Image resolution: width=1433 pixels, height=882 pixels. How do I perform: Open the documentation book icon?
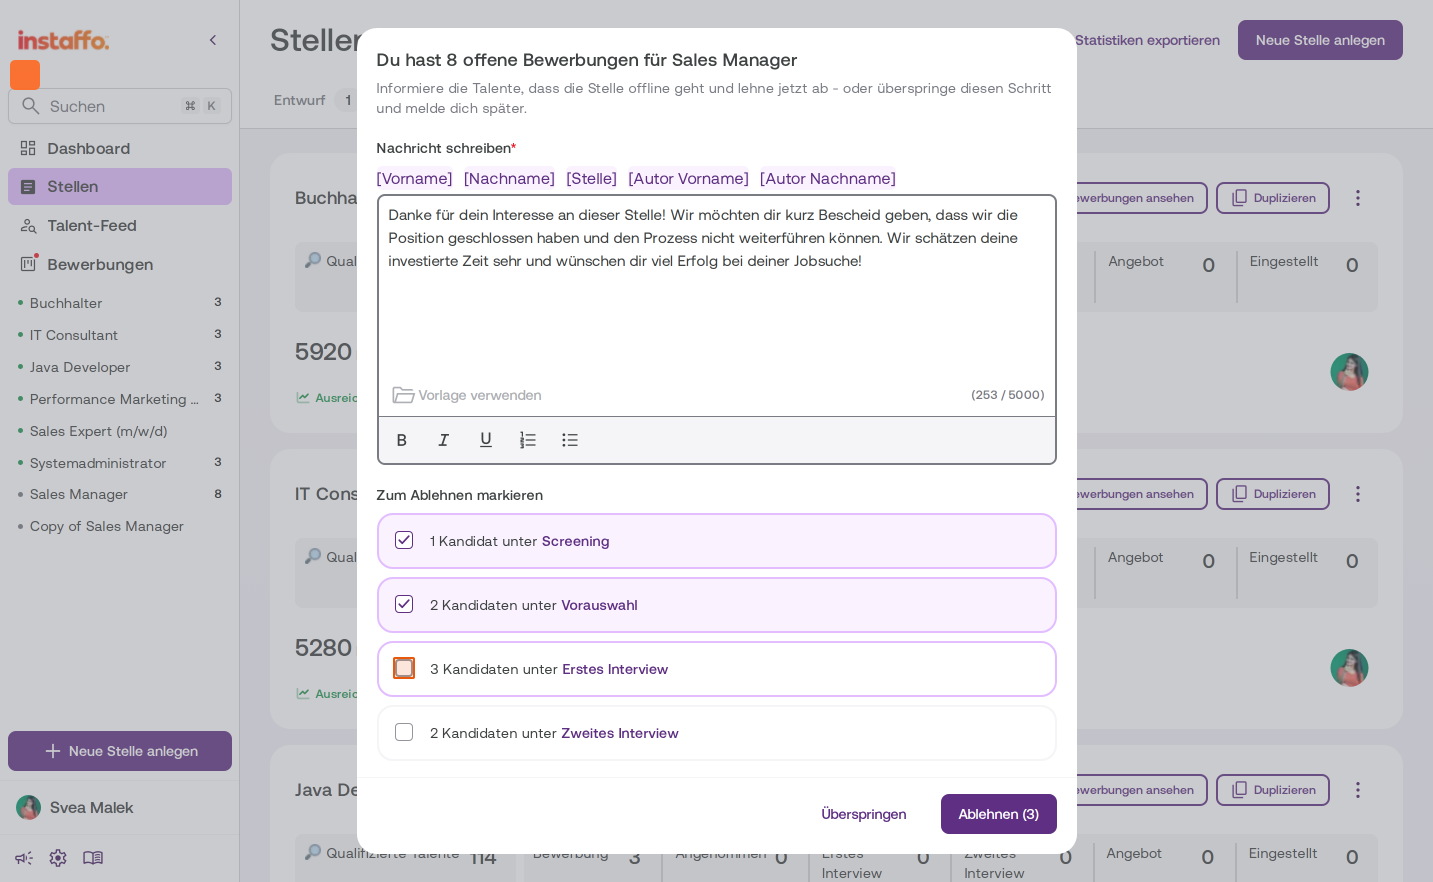[93, 858]
